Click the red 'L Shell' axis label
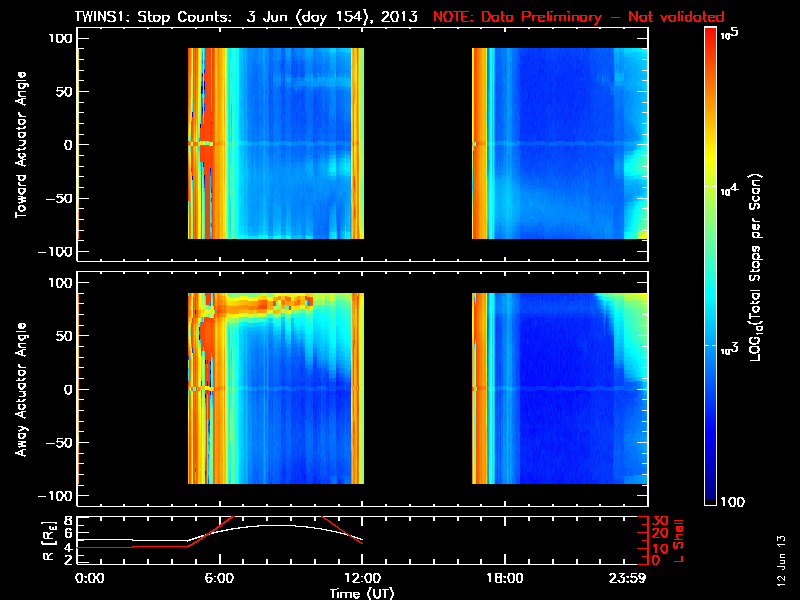This screenshot has width=800, height=600. coord(679,541)
